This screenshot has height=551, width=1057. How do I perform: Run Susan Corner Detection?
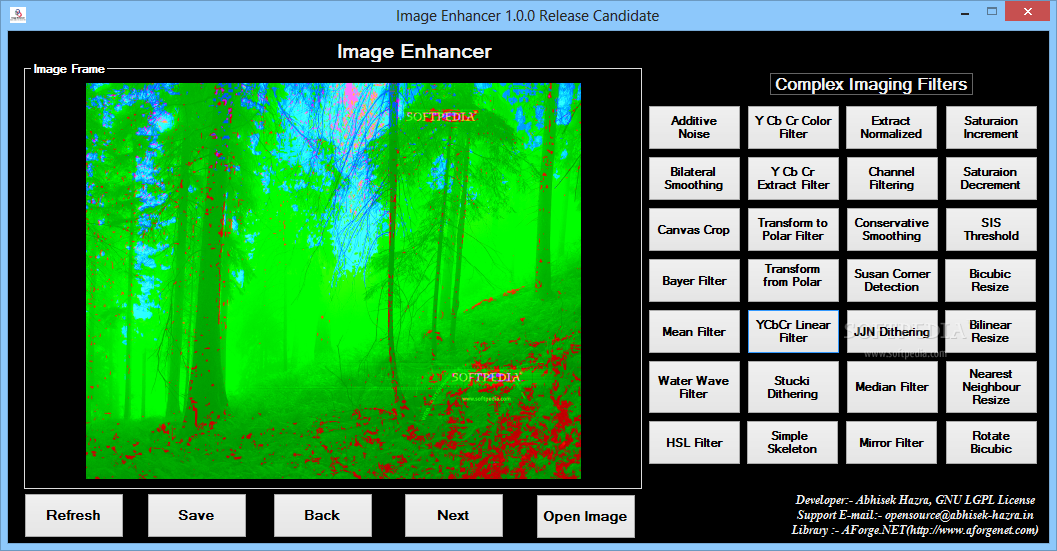[x=891, y=281]
